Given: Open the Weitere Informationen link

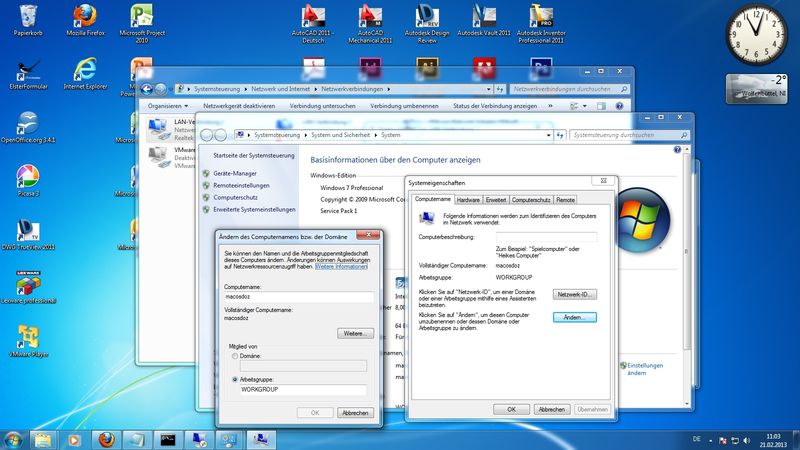Looking at the screenshot, I should tap(341, 267).
